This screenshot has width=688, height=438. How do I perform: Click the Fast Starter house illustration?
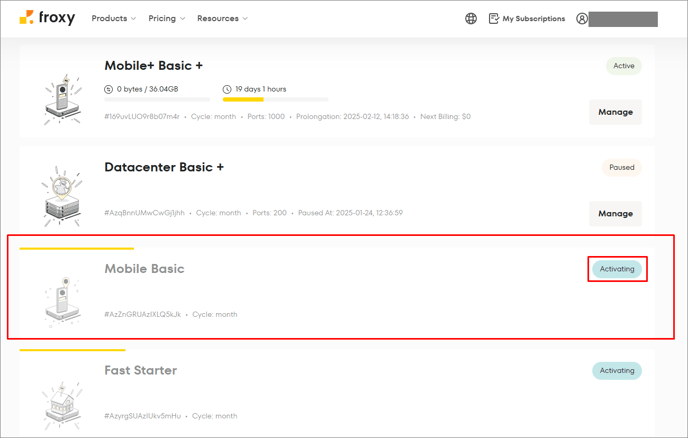click(62, 406)
